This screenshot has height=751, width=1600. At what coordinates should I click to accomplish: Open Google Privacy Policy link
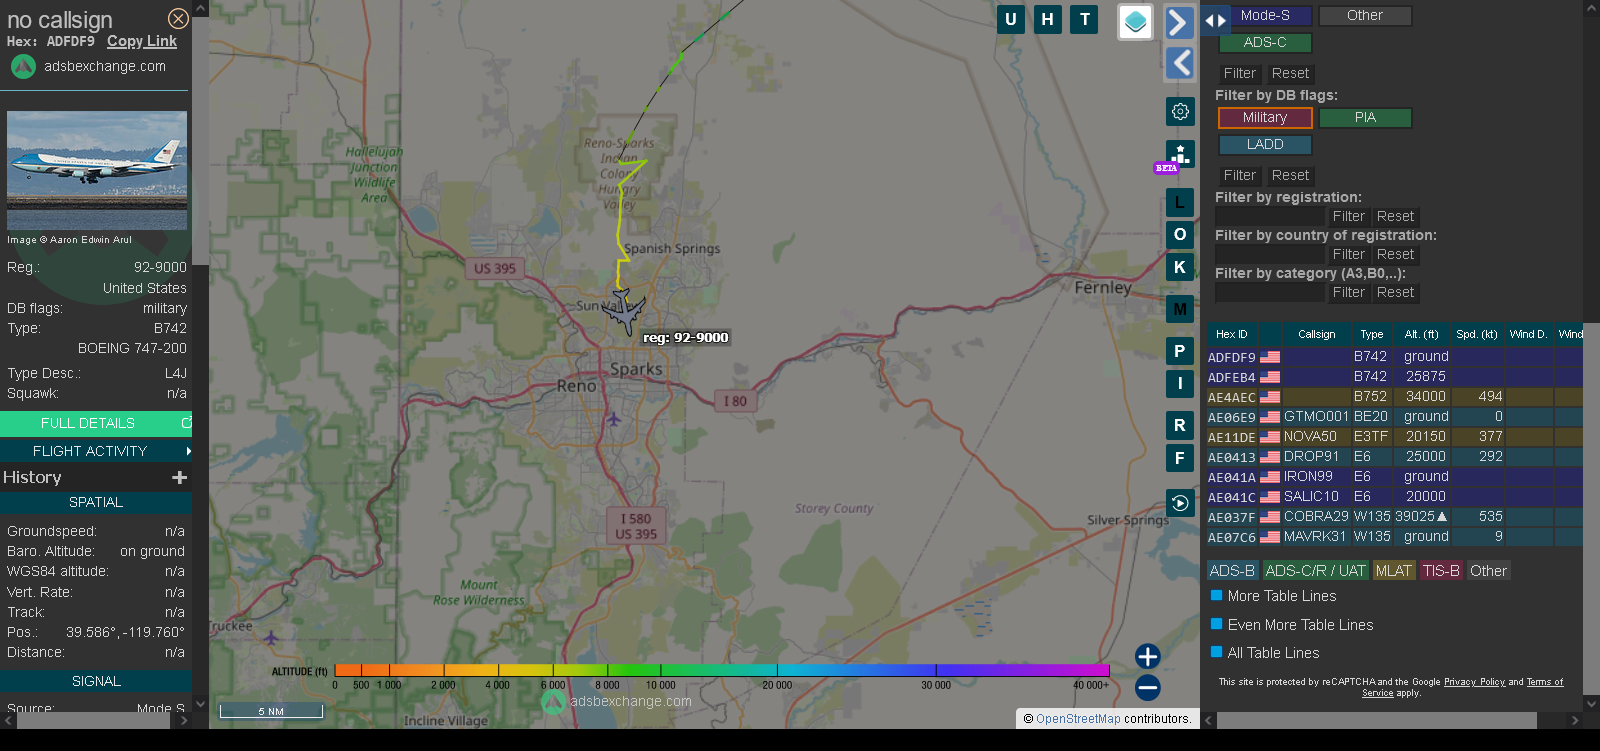tap(1474, 682)
